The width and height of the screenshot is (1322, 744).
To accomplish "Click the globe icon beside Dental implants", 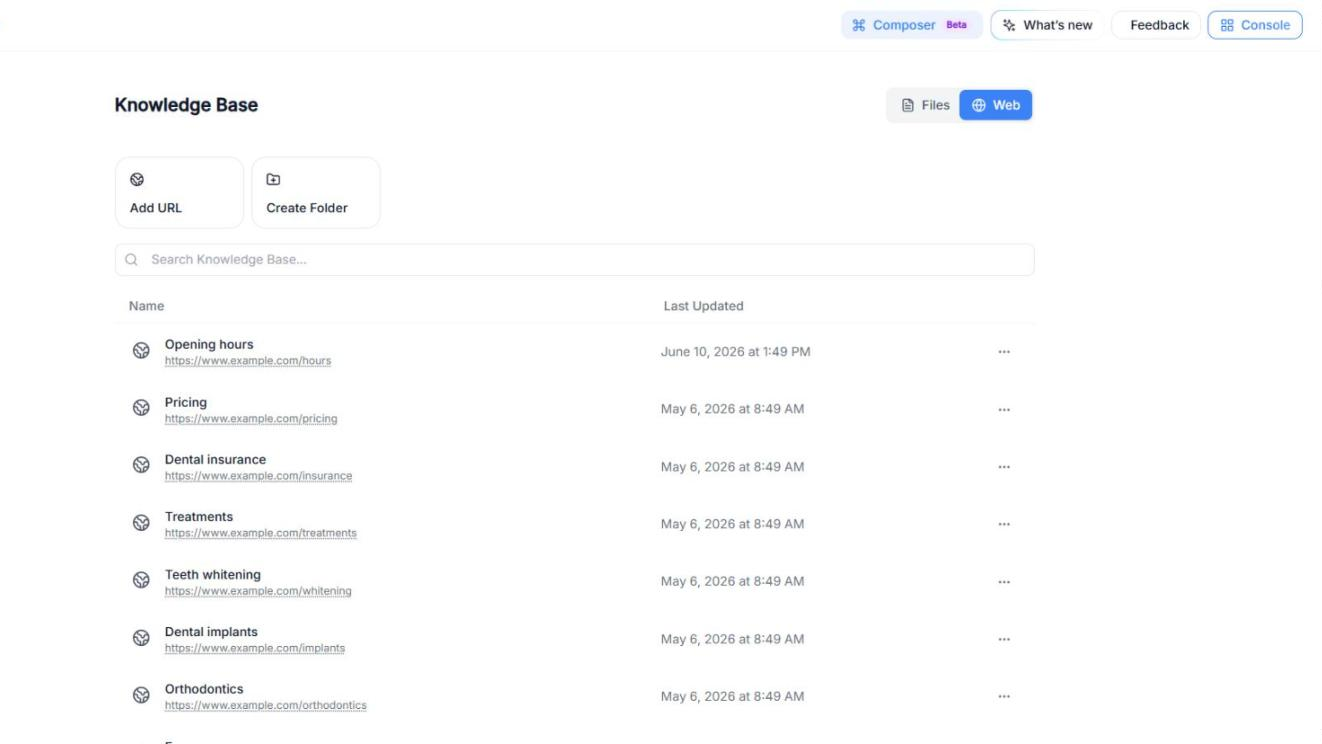I will click(141, 639).
